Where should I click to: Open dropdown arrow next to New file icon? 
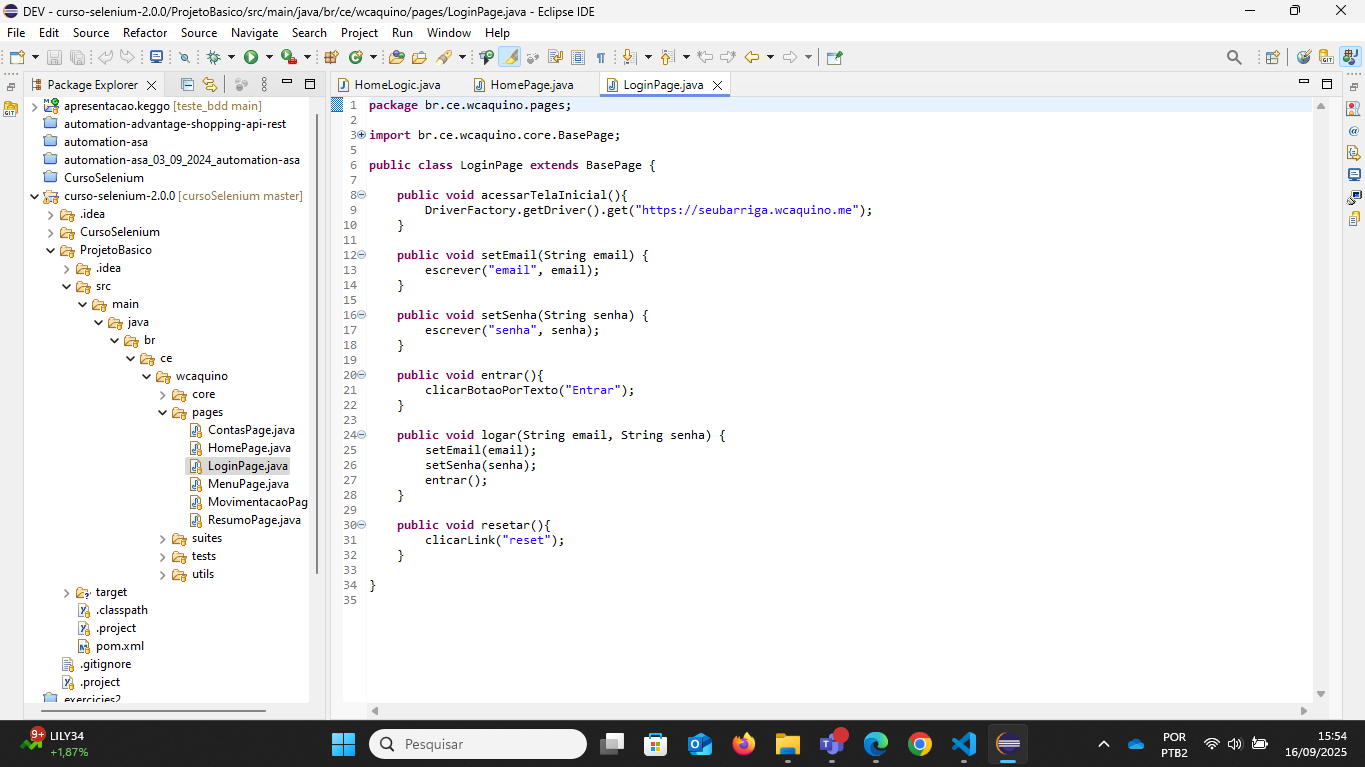click(x=35, y=57)
